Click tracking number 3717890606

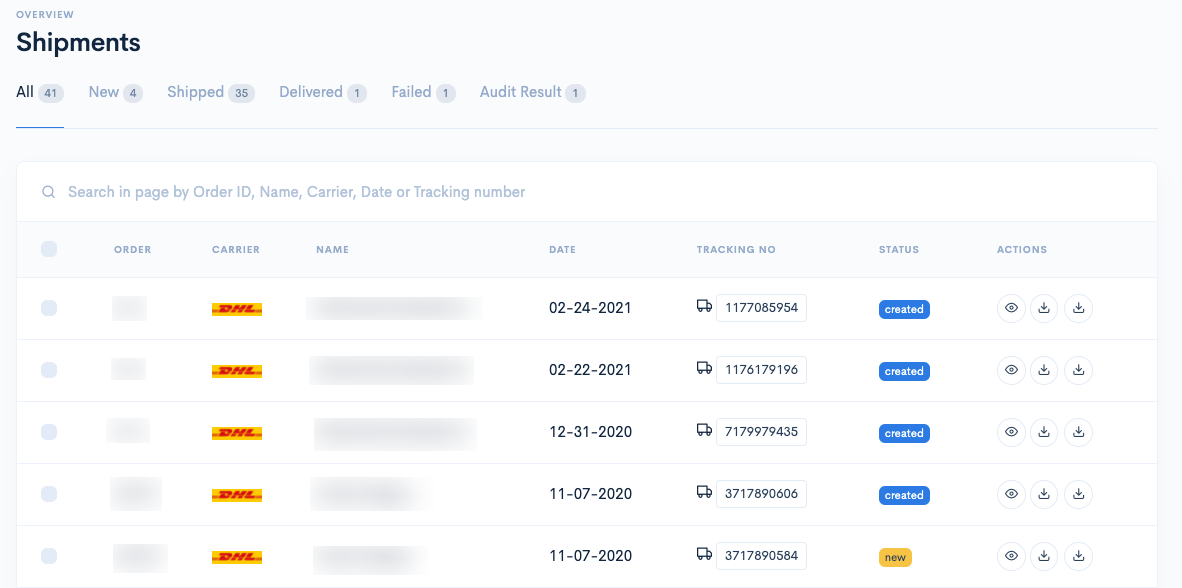(x=761, y=494)
